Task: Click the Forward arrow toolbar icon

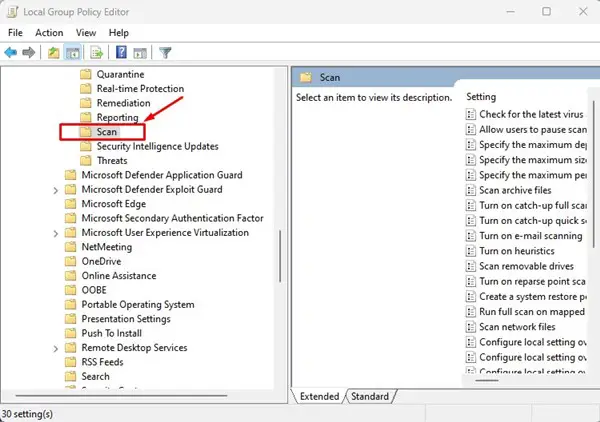Action: [29, 52]
